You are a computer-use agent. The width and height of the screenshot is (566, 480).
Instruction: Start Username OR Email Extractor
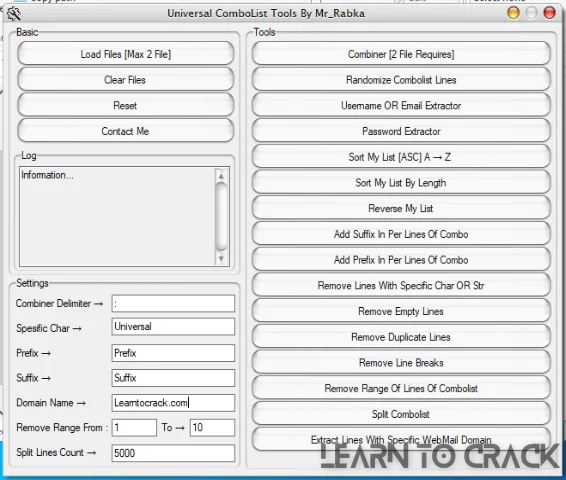point(401,105)
